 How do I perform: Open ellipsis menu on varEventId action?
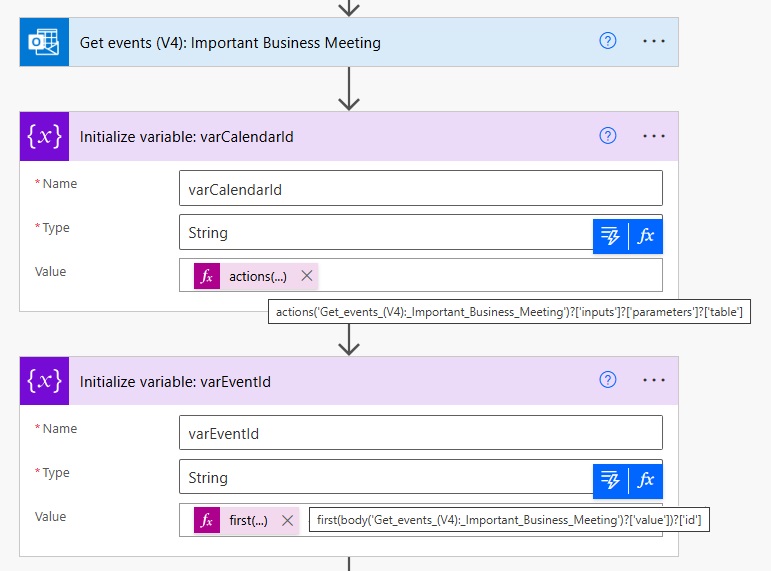[653, 380]
